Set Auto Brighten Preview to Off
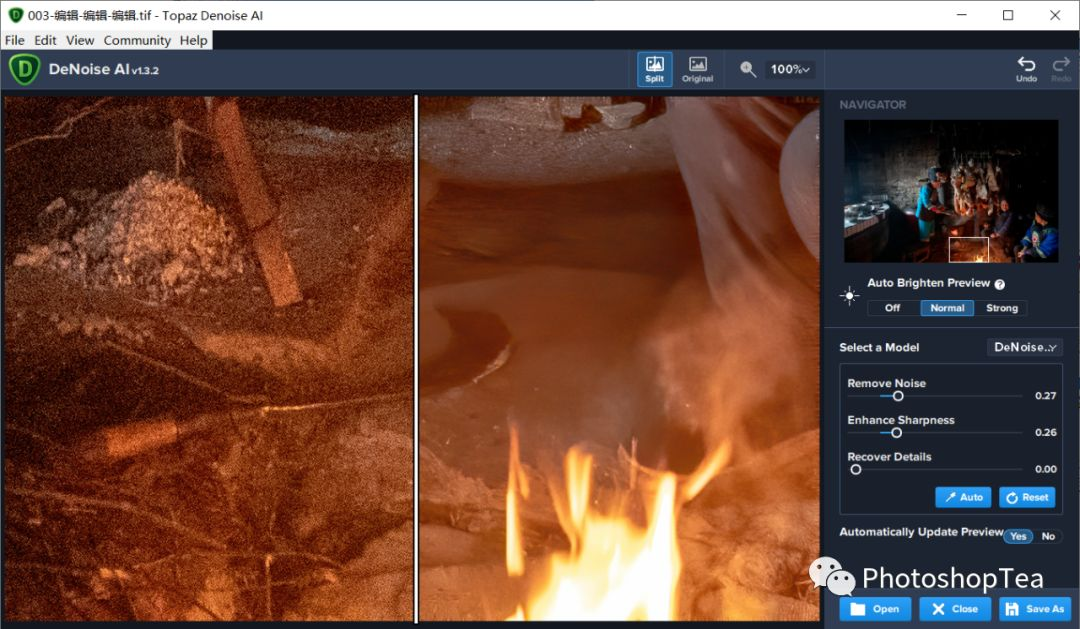The height and width of the screenshot is (629, 1080). (x=893, y=308)
